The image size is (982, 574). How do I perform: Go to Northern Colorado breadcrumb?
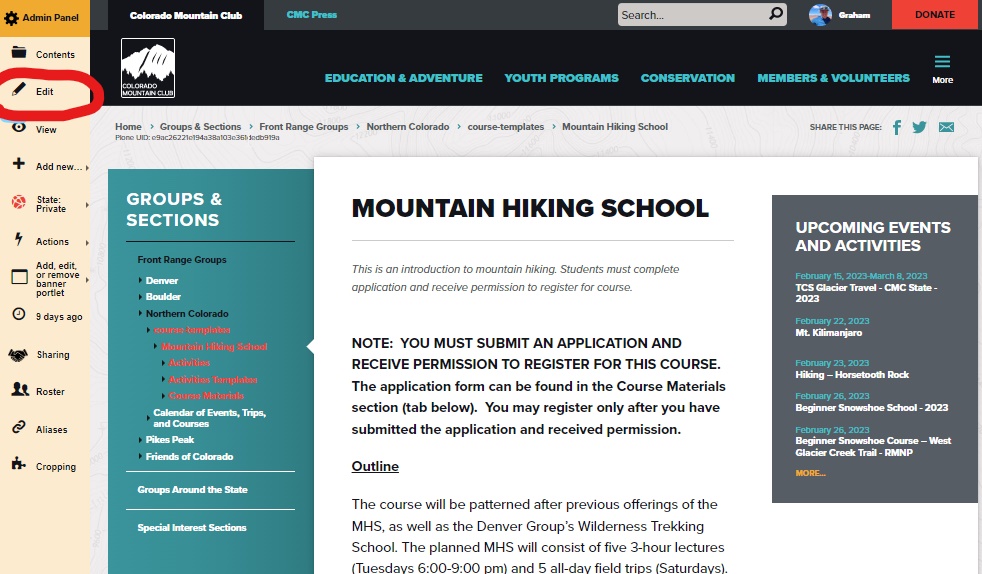tap(408, 126)
